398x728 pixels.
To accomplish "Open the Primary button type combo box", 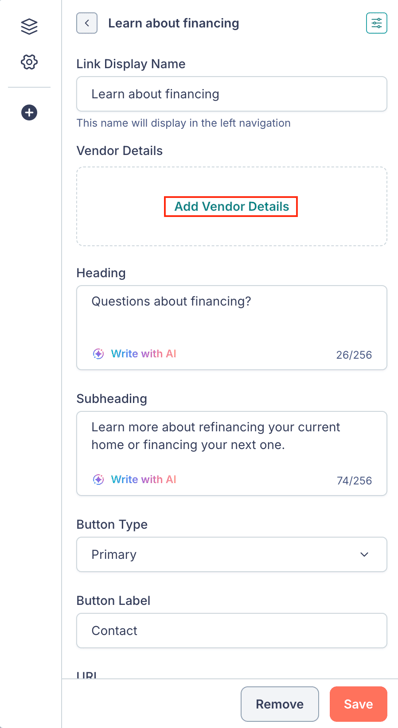I will click(231, 554).
